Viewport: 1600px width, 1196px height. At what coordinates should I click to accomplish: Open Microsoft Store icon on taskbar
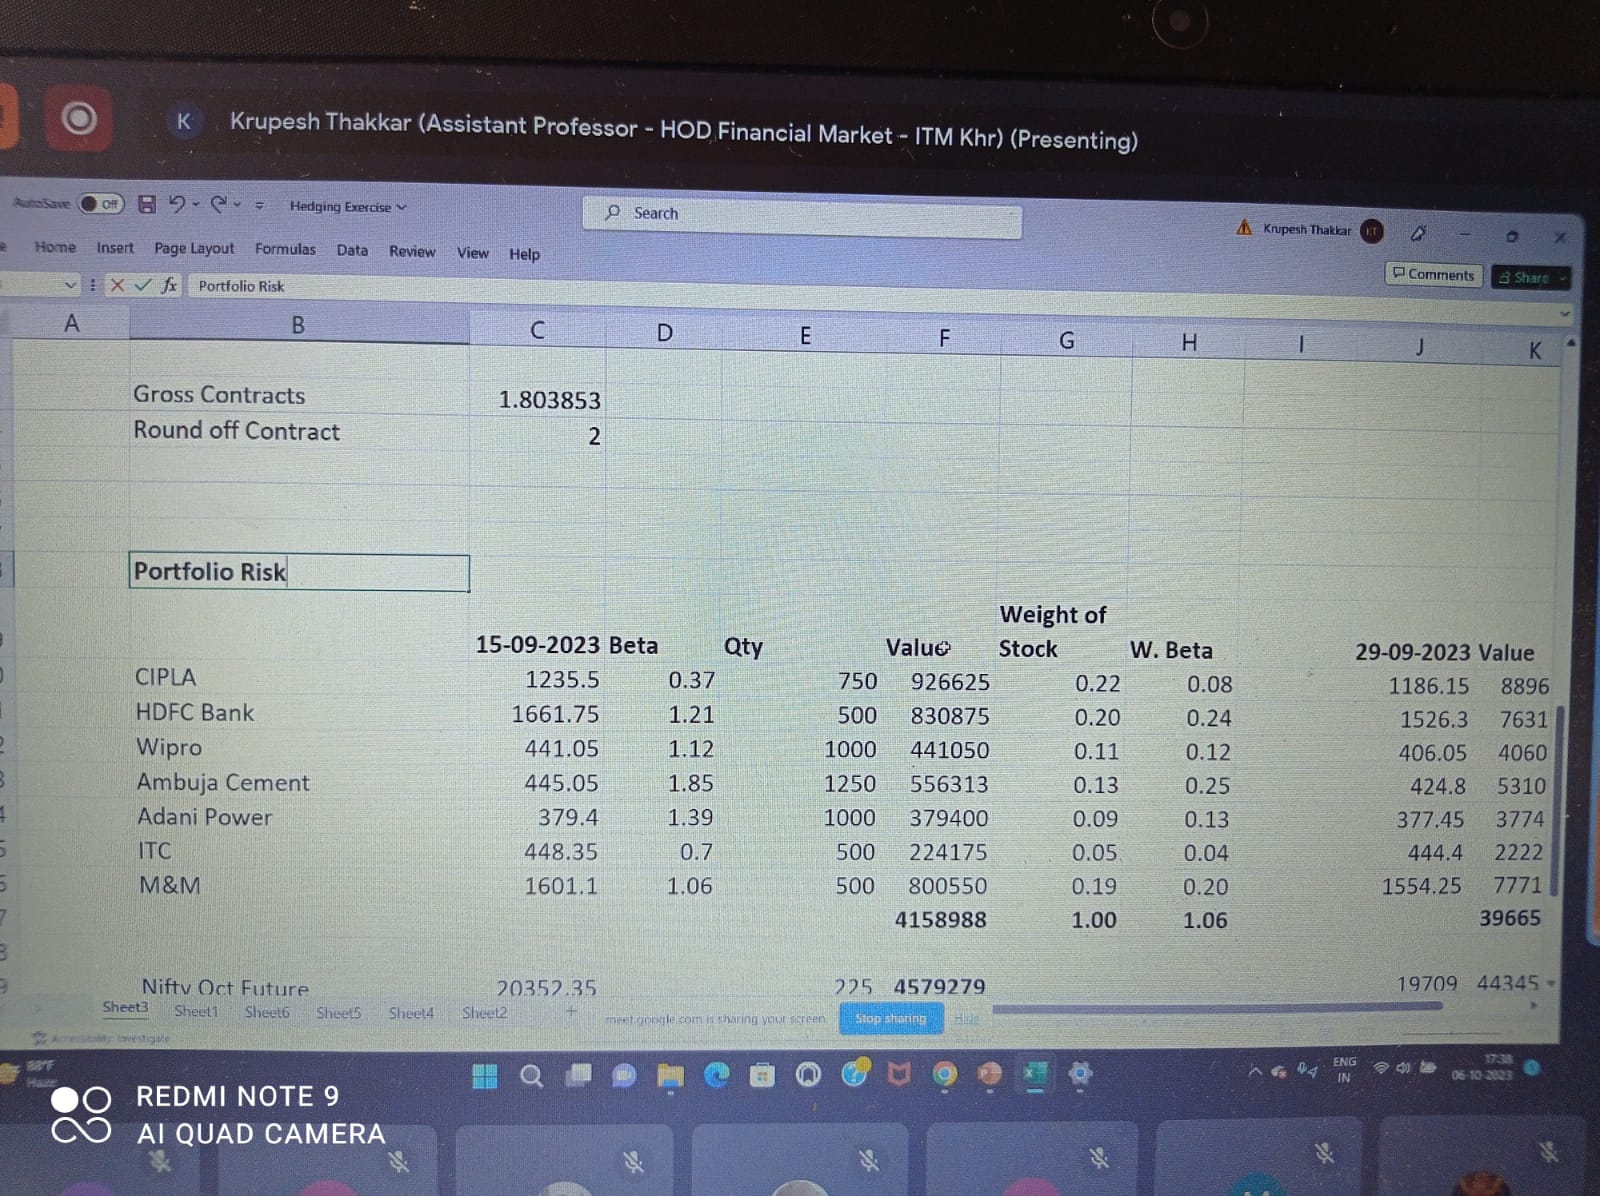(763, 1076)
